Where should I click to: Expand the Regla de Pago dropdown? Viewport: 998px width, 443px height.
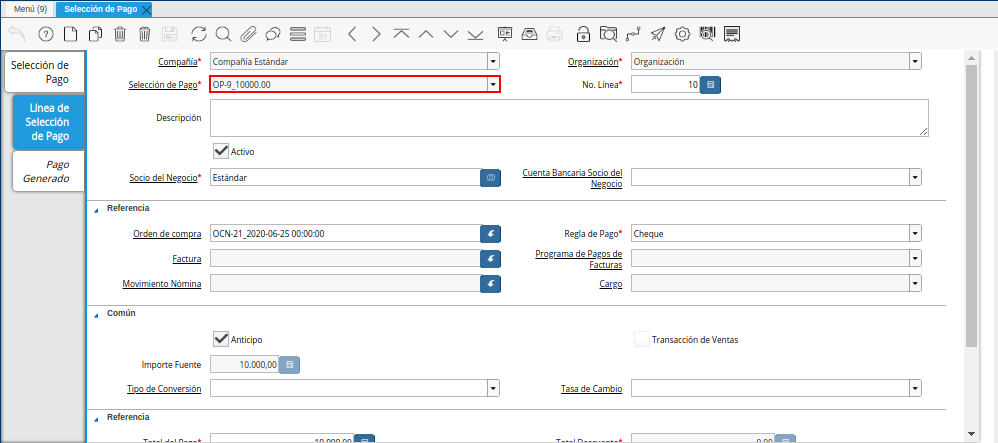(x=915, y=234)
